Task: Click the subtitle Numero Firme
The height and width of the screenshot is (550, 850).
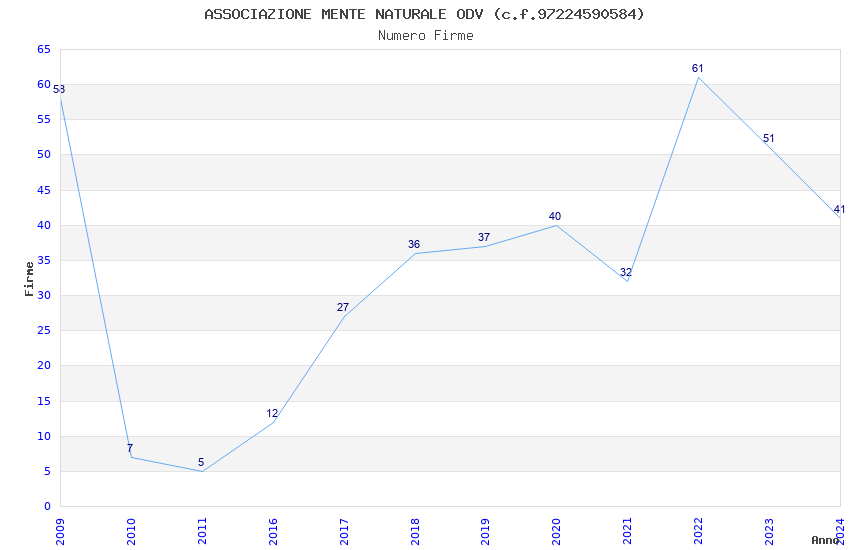Action: 426,36
